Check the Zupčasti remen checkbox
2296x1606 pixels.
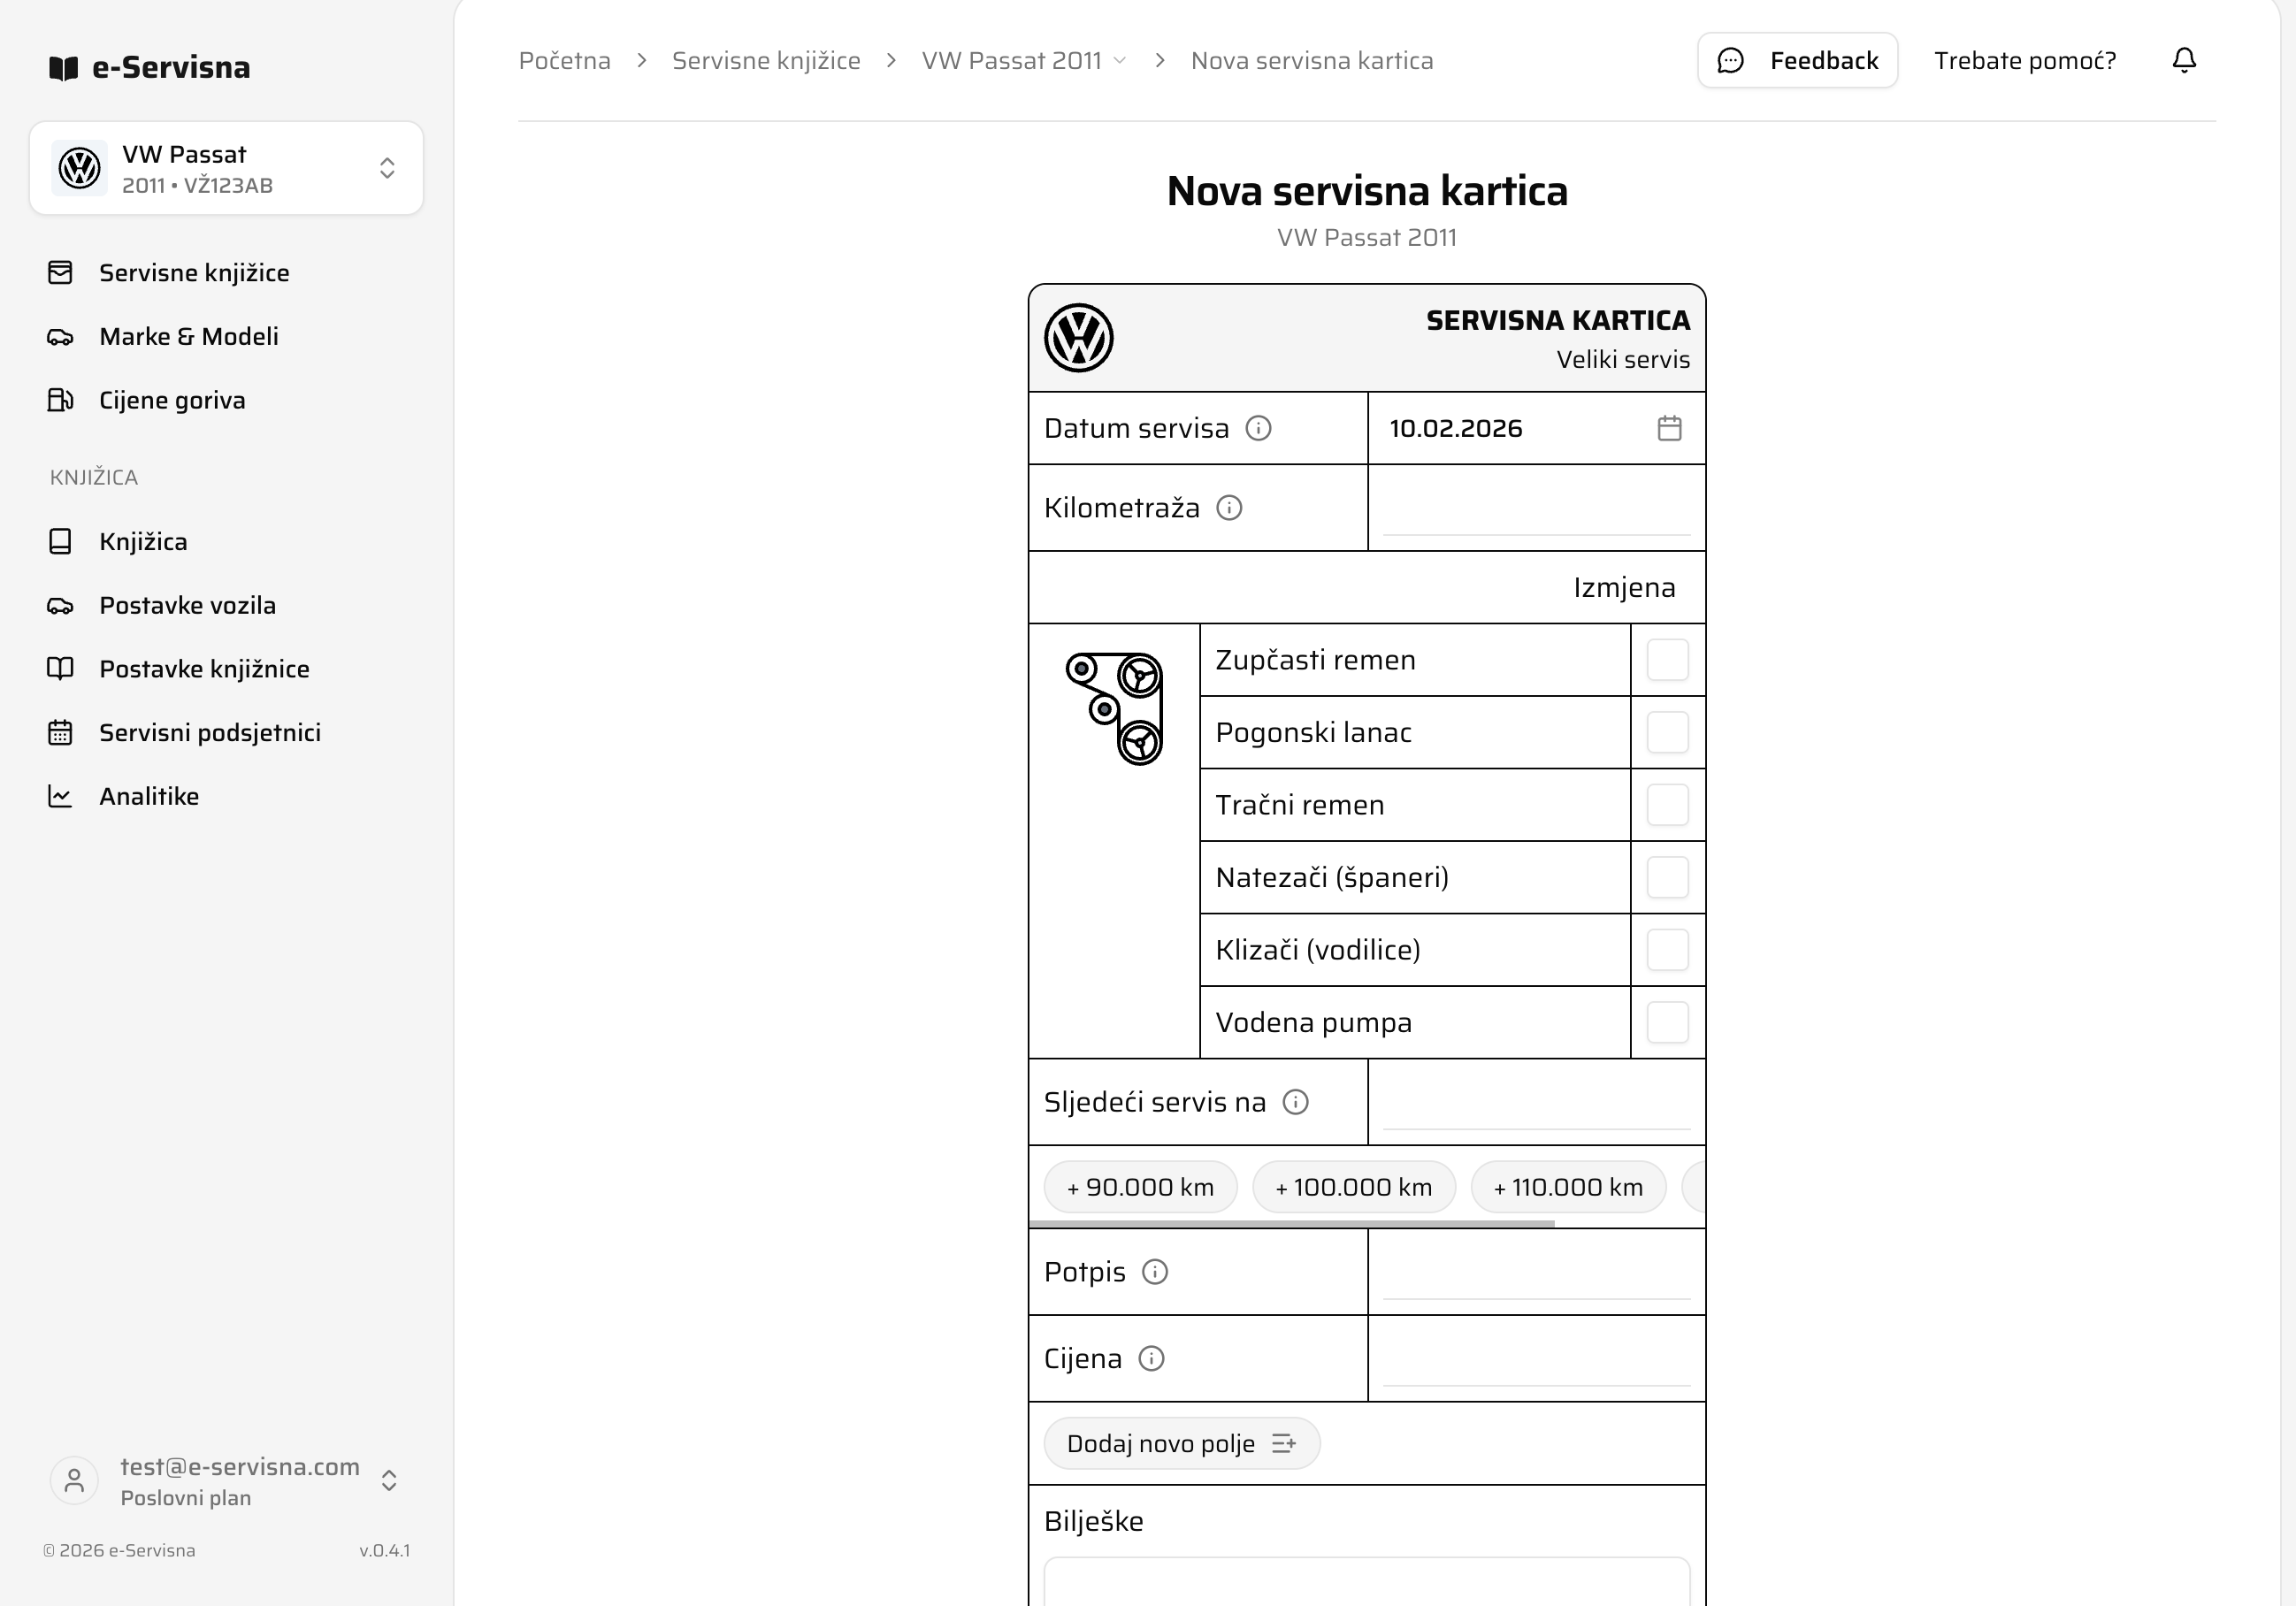tap(1666, 660)
